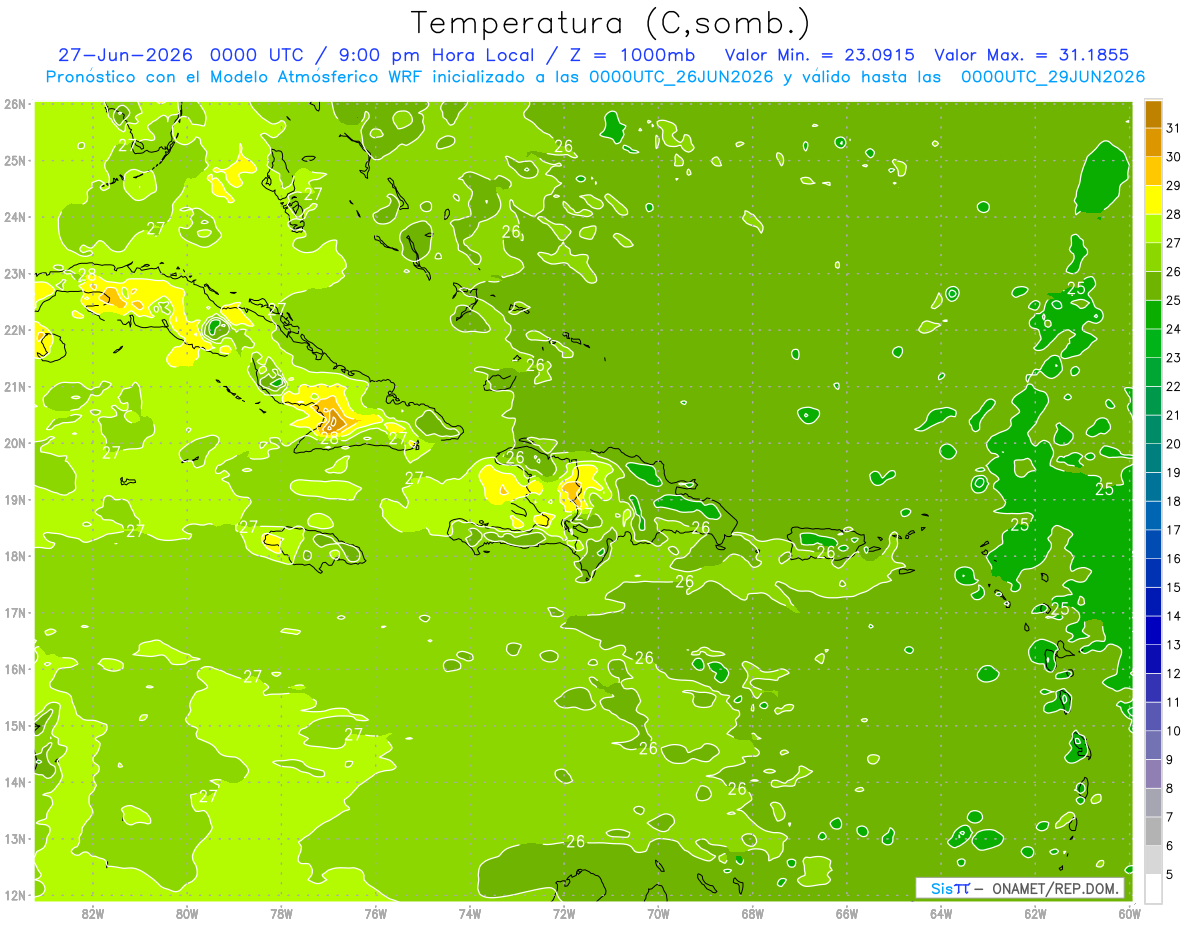Click the title Temperatura (C,somb.)

click(x=611, y=23)
